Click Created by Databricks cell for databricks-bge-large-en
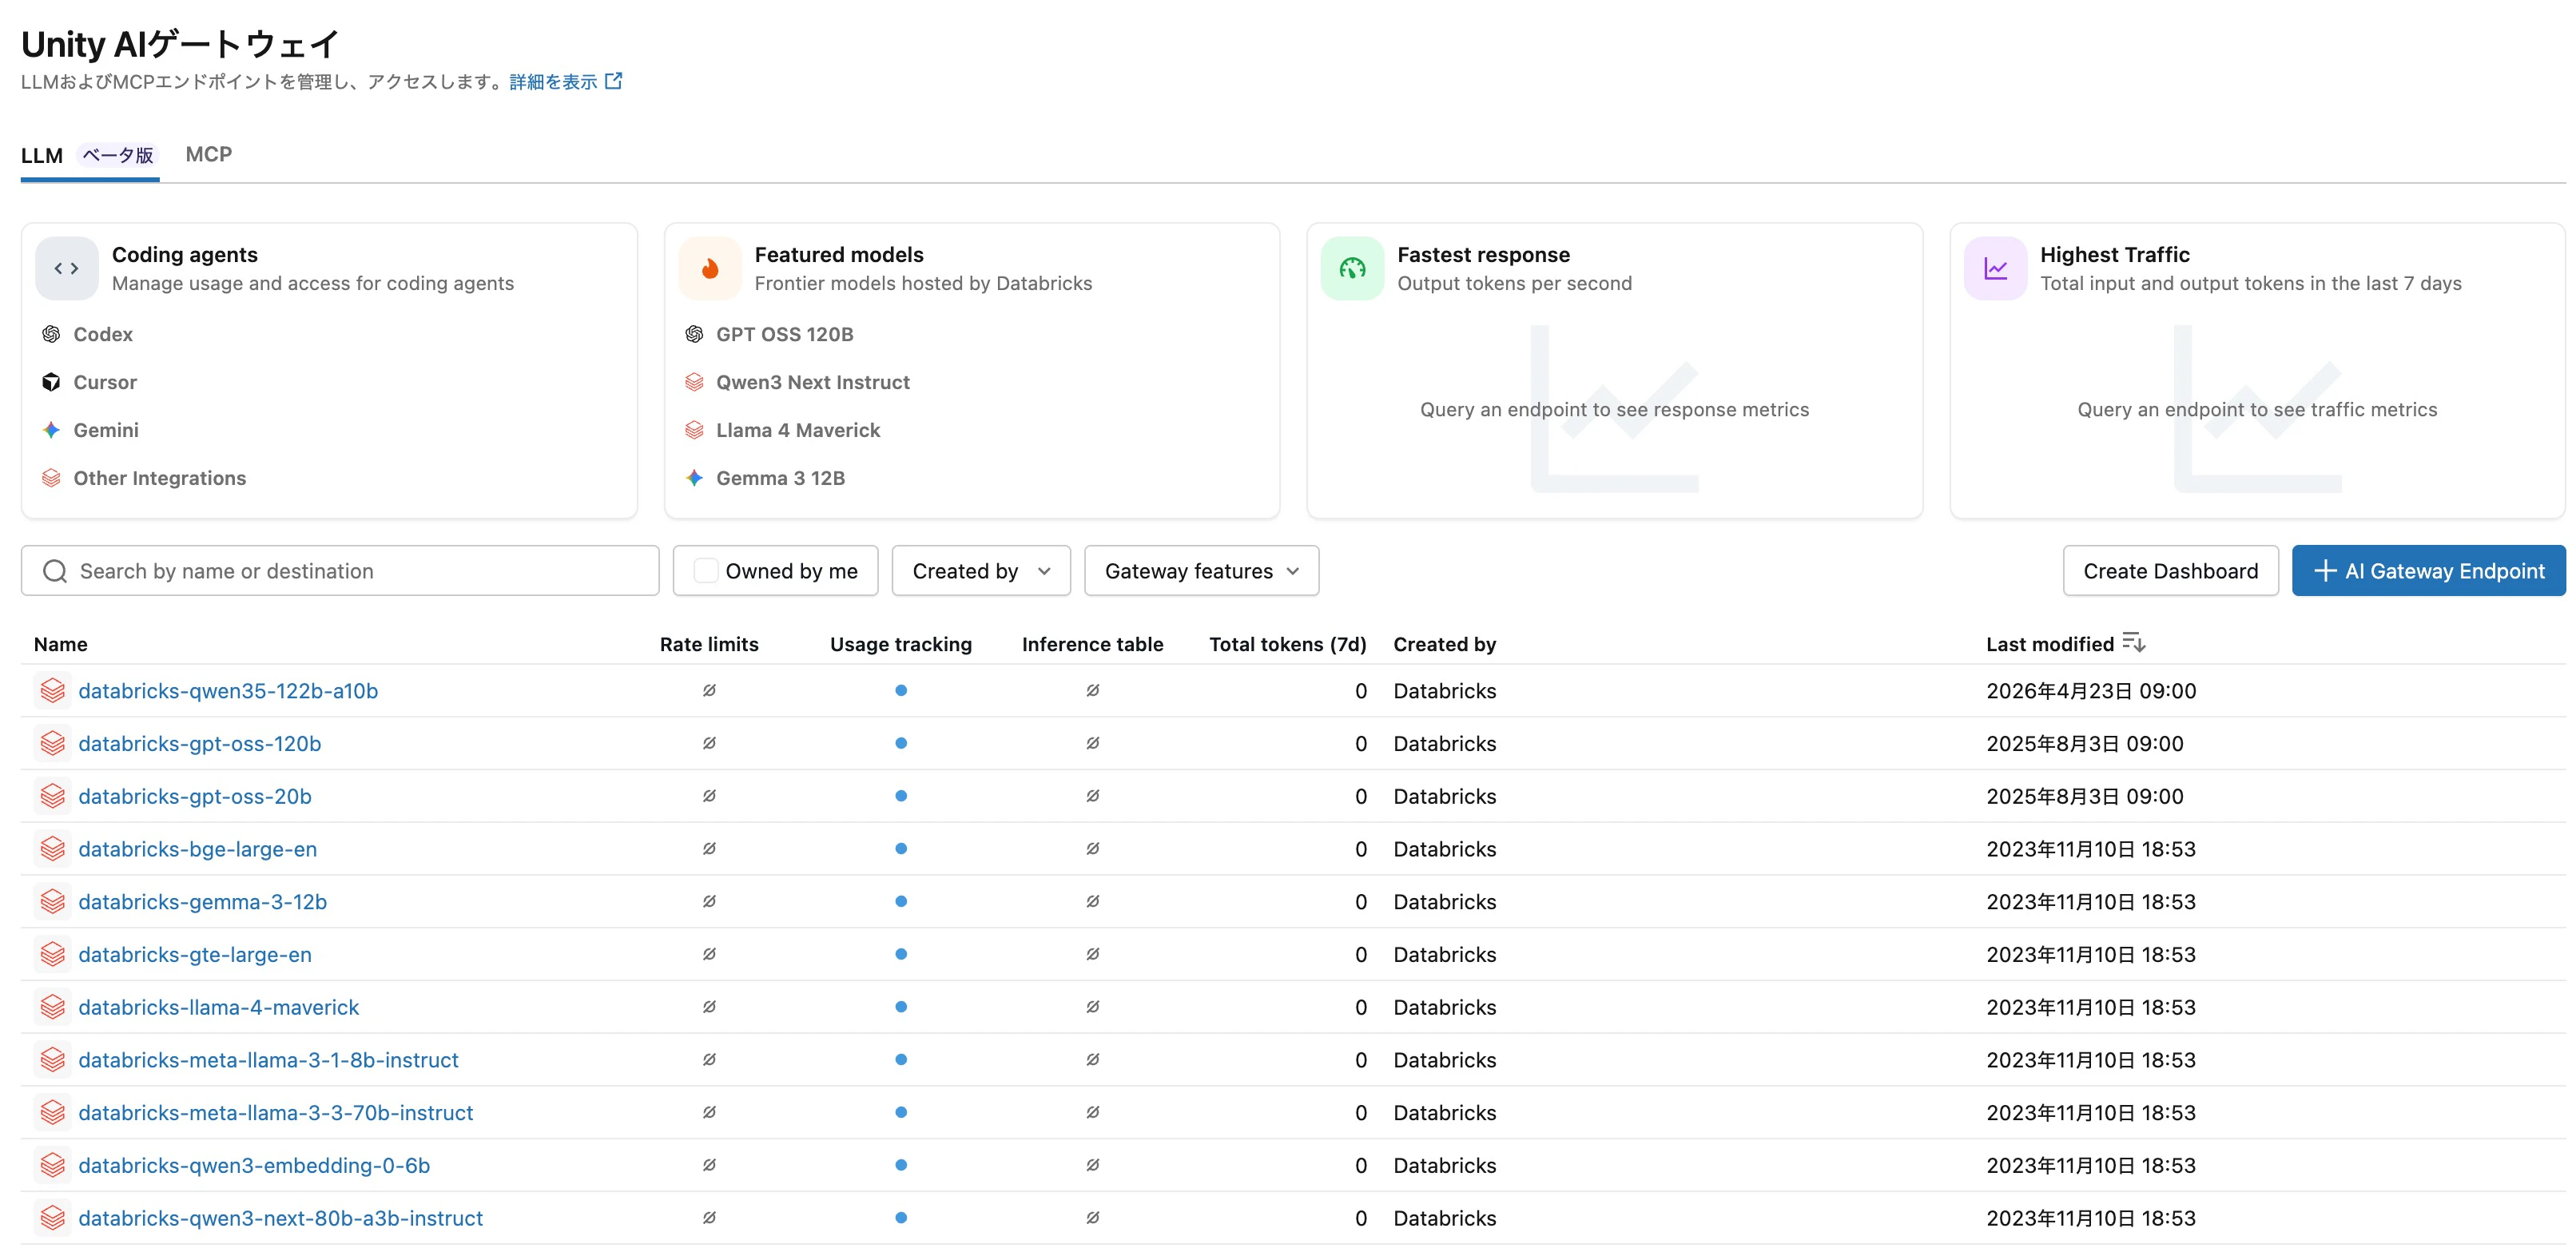2576x1256 pixels. pyautogui.click(x=1445, y=849)
